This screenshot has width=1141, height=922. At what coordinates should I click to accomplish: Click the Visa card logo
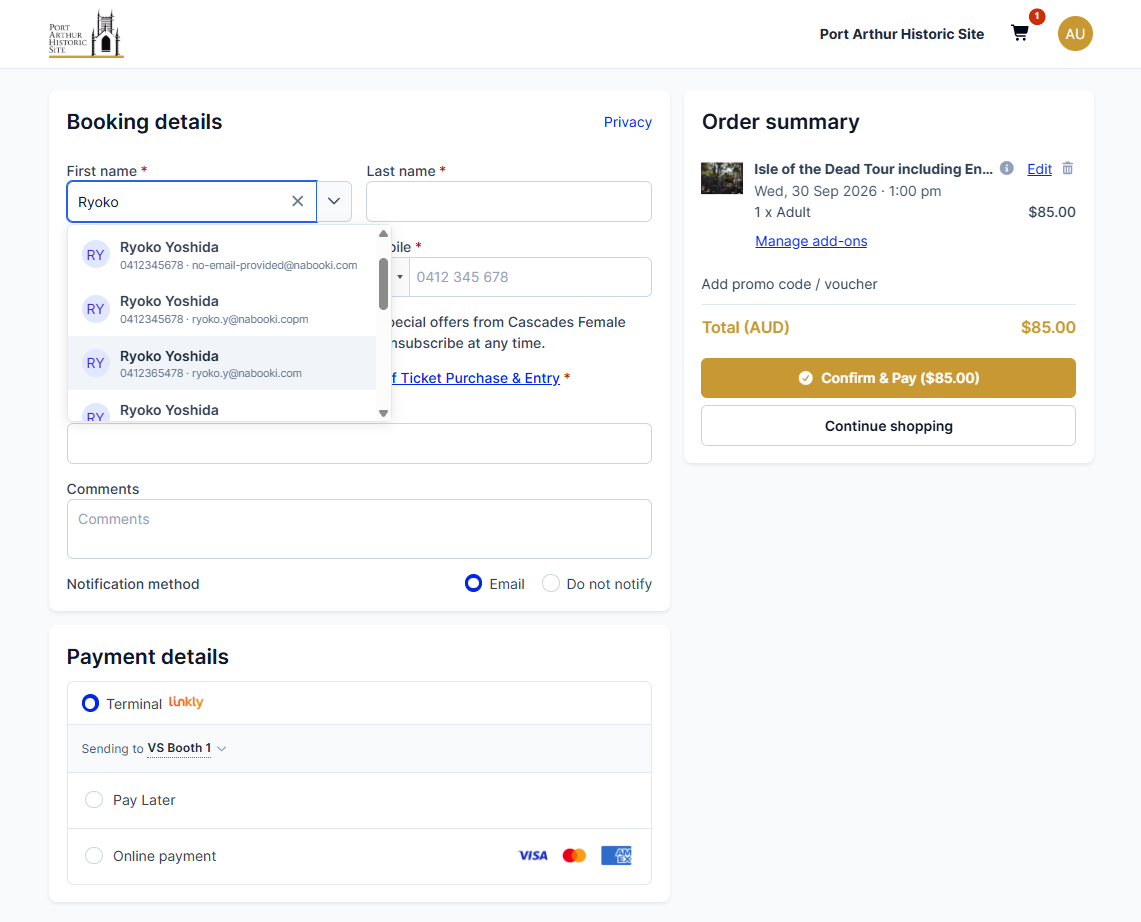pyautogui.click(x=533, y=856)
